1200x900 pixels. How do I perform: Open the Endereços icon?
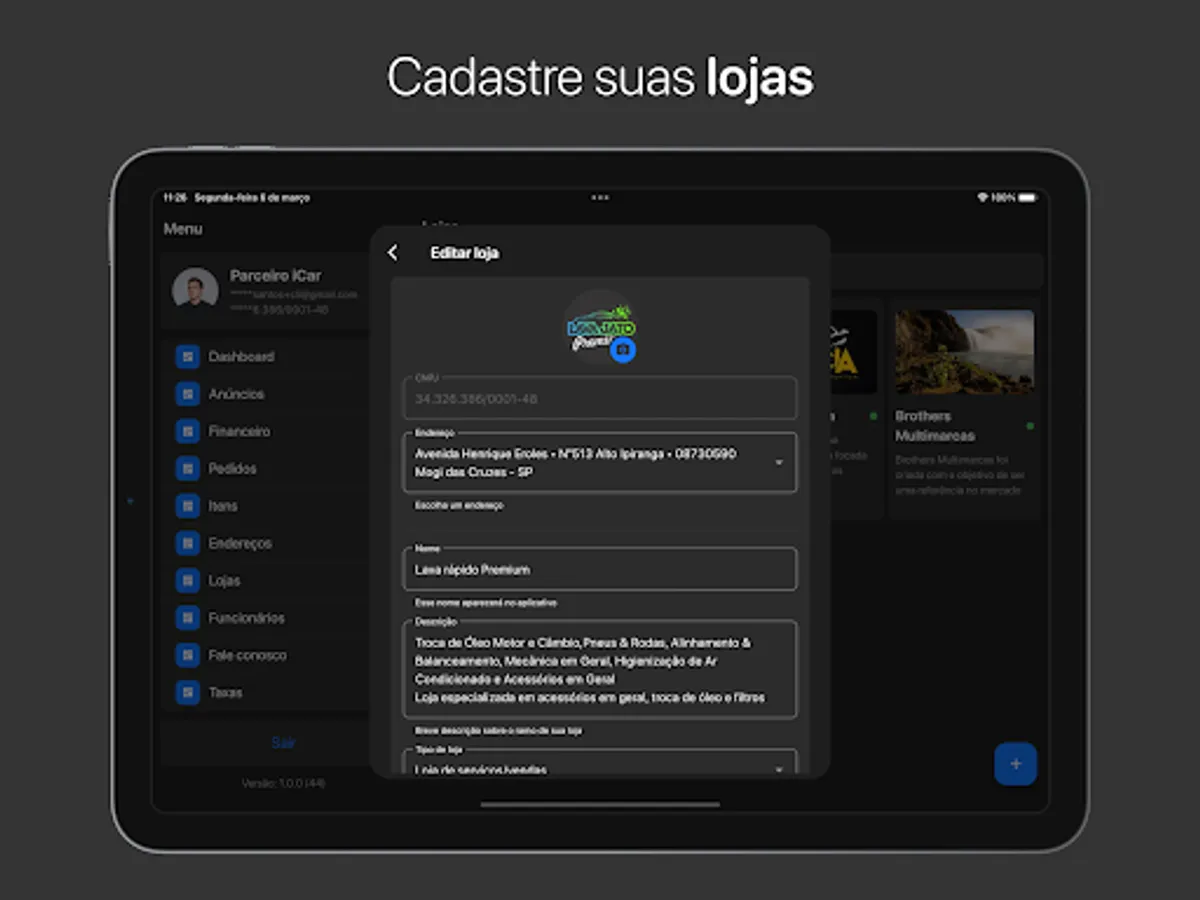[188, 543]
